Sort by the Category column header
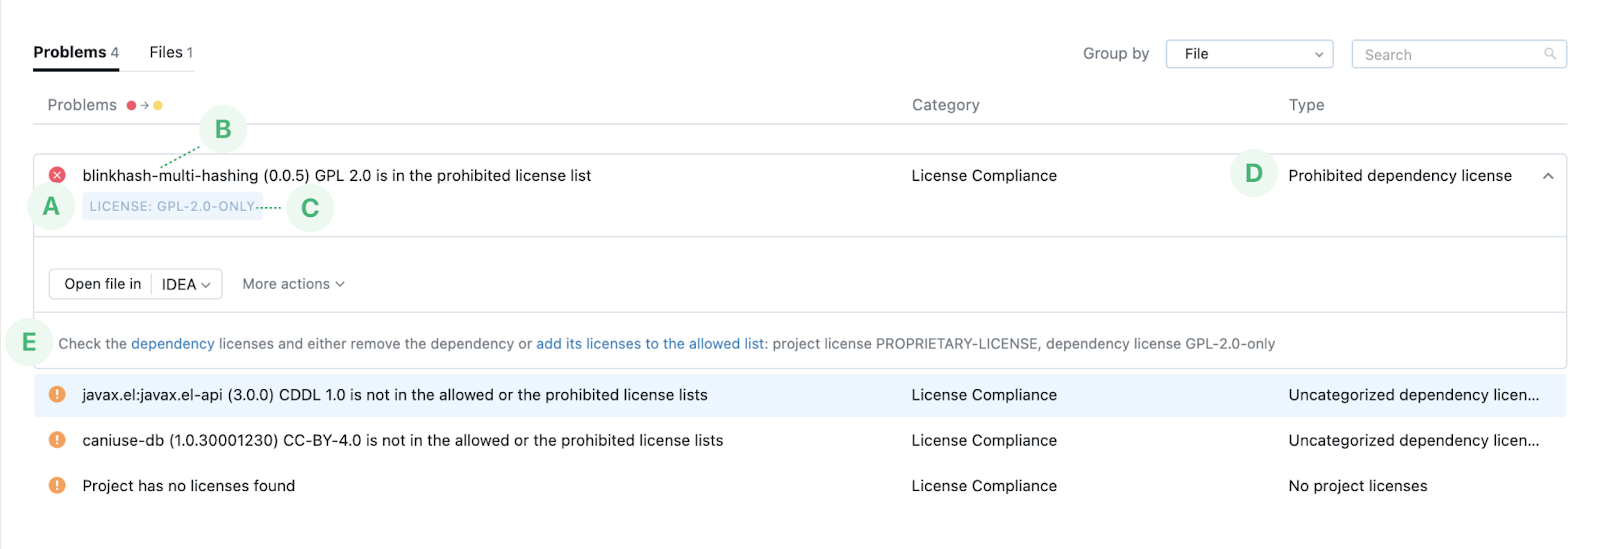This screenshot has width=1600, height=549. (x=945, y=105)
